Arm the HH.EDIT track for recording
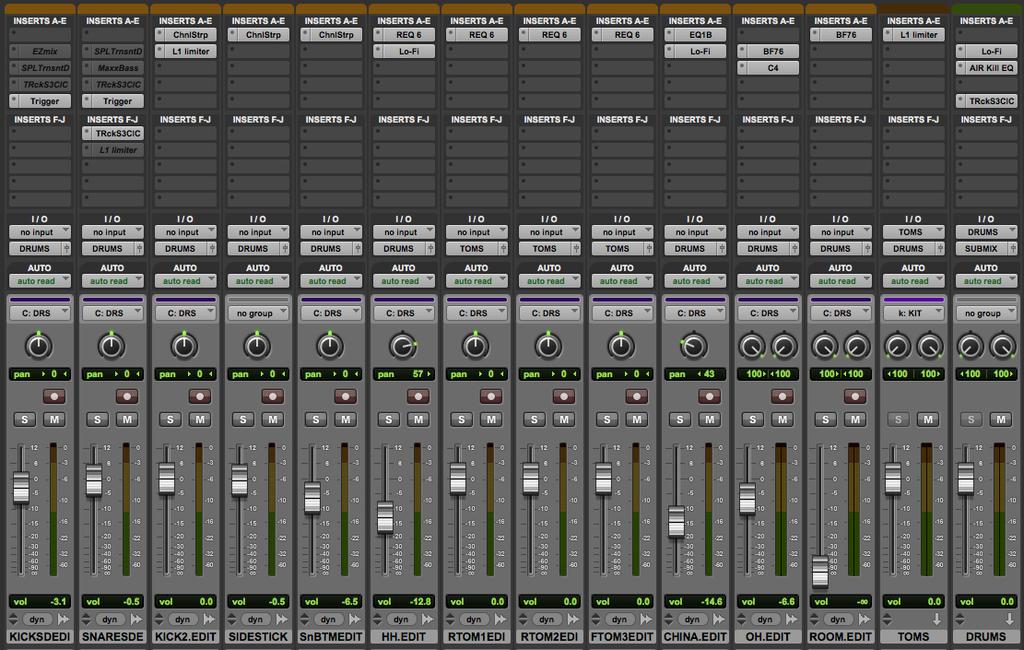 click(418, 397)
